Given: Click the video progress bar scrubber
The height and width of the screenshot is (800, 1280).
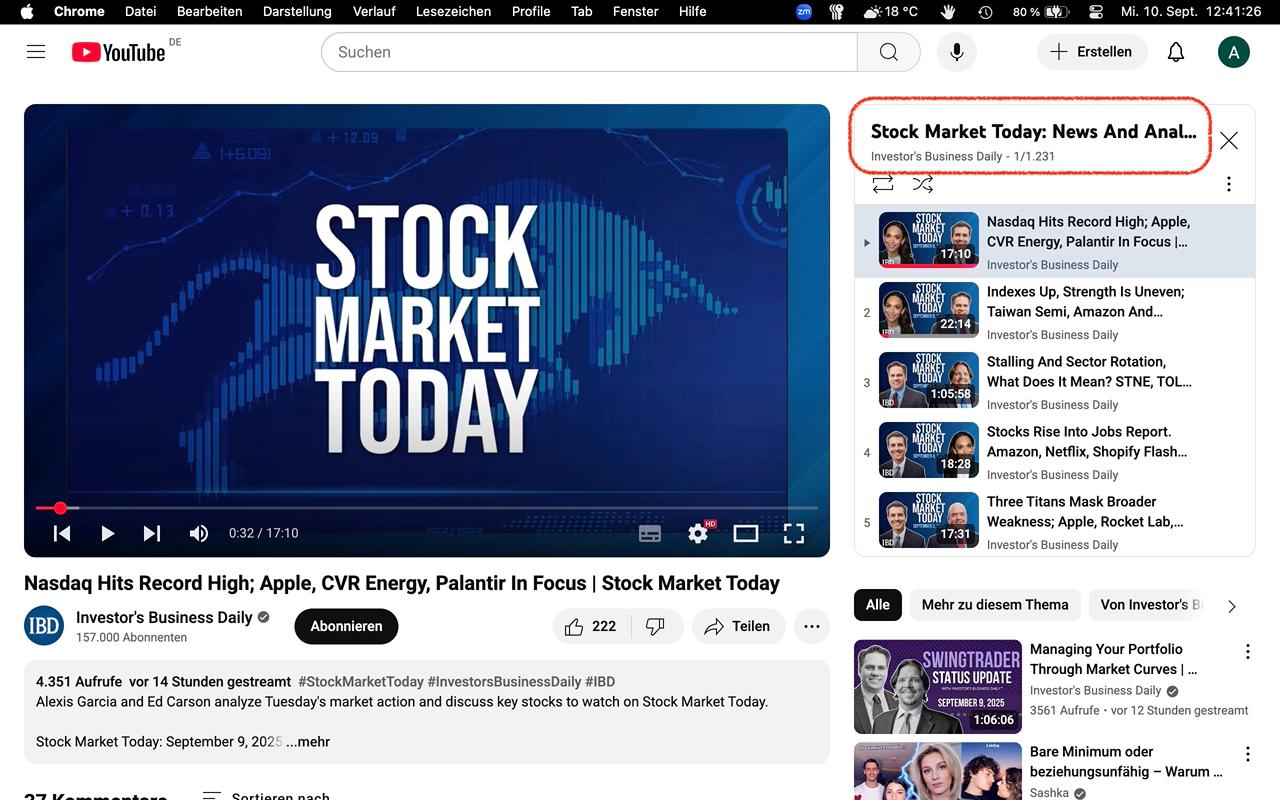Looking at the screenshot, I should pos(60,508).
